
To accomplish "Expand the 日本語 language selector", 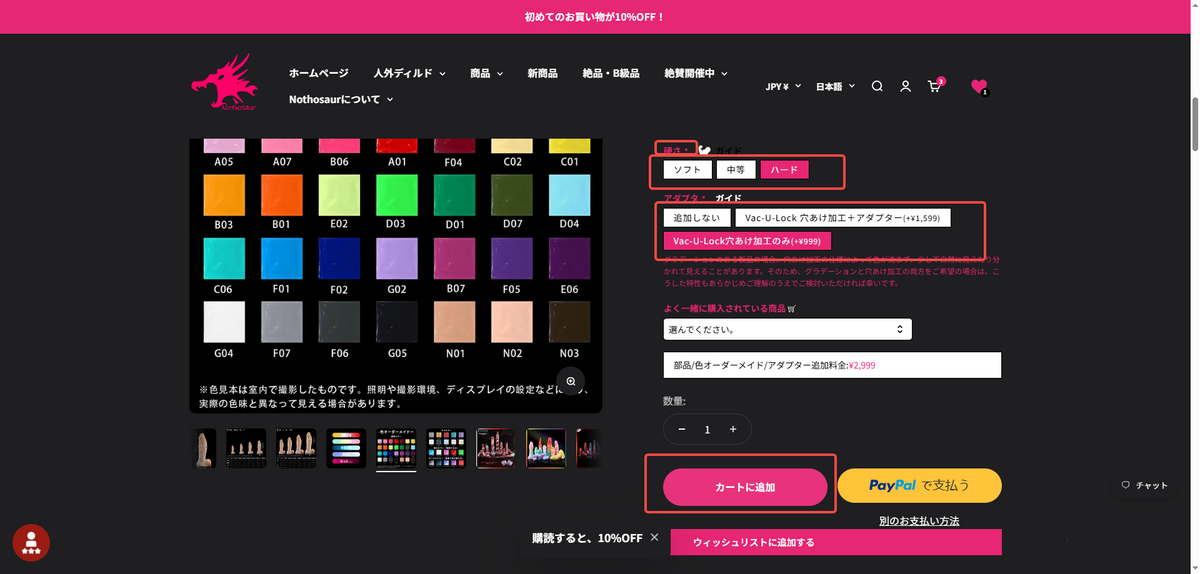I will (835, 87).
